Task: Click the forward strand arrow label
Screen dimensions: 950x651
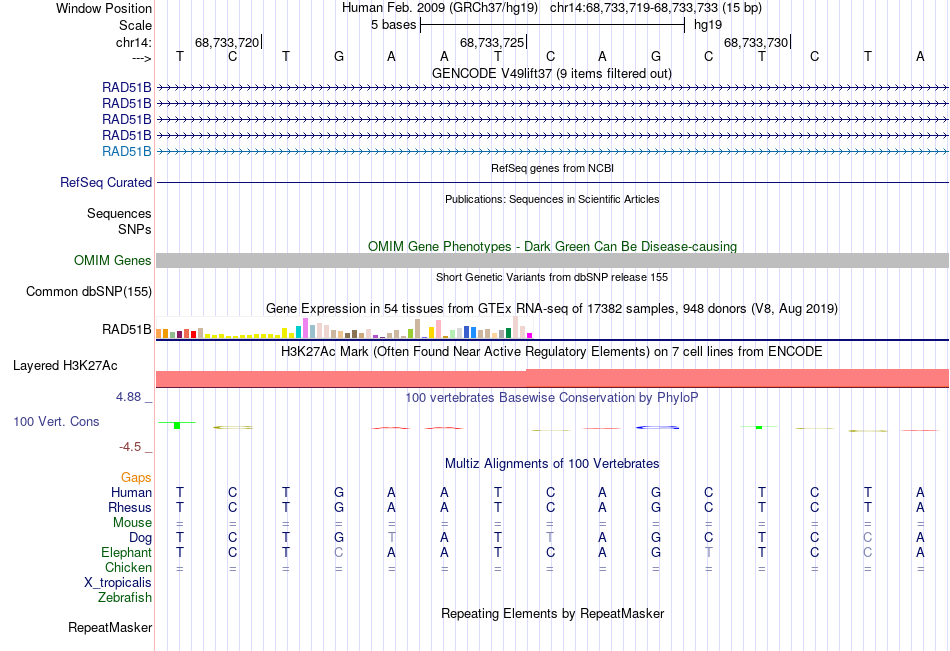Action: pos(142,58)
